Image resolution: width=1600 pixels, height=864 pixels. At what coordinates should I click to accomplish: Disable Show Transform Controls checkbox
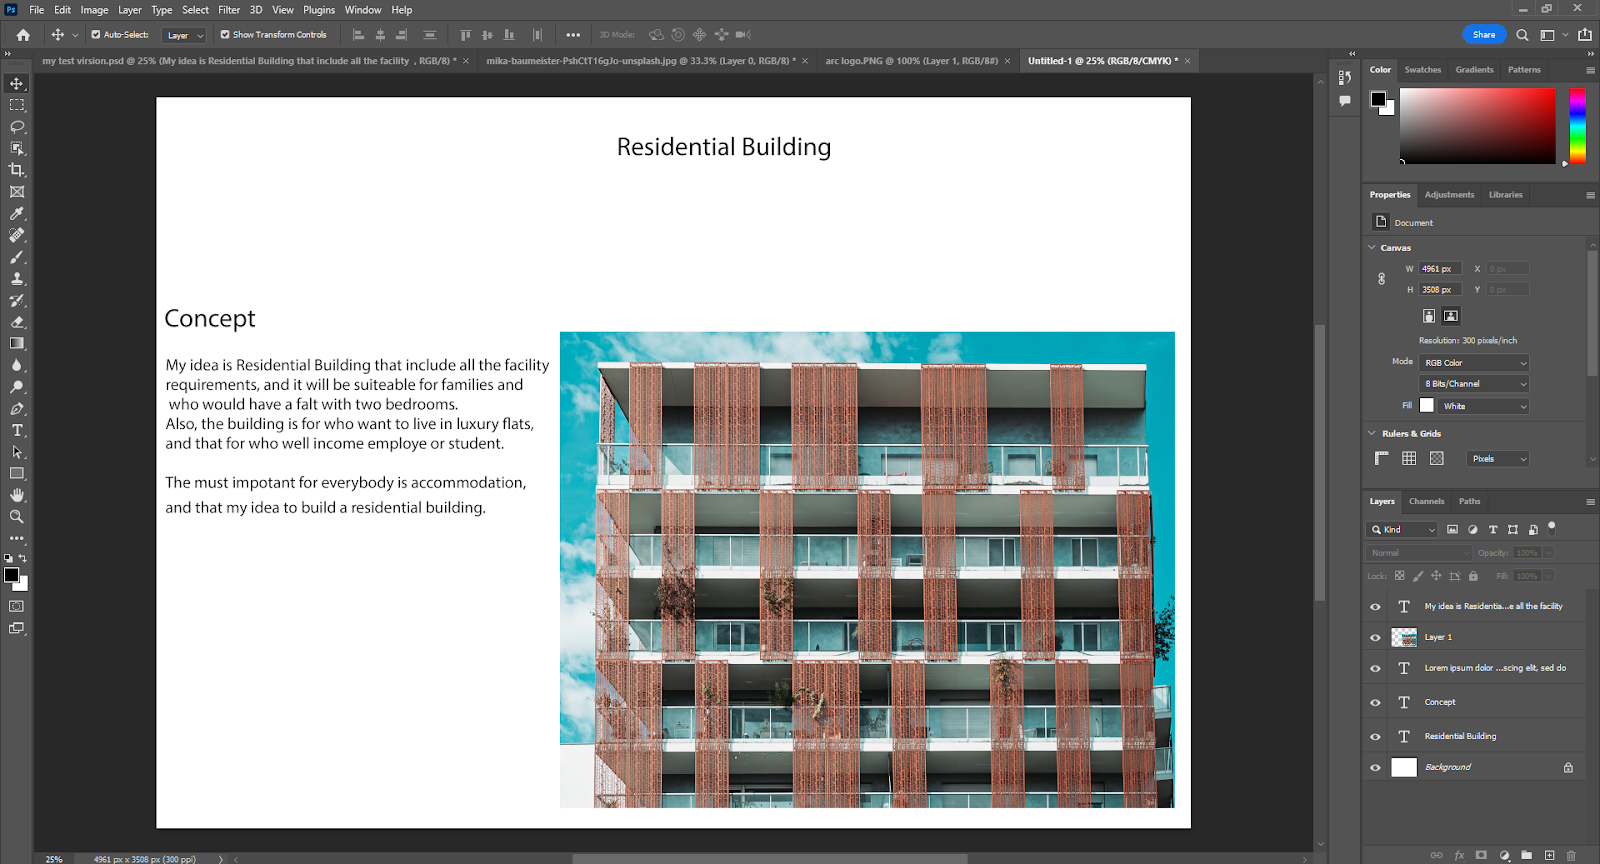(x=225, y=35)
